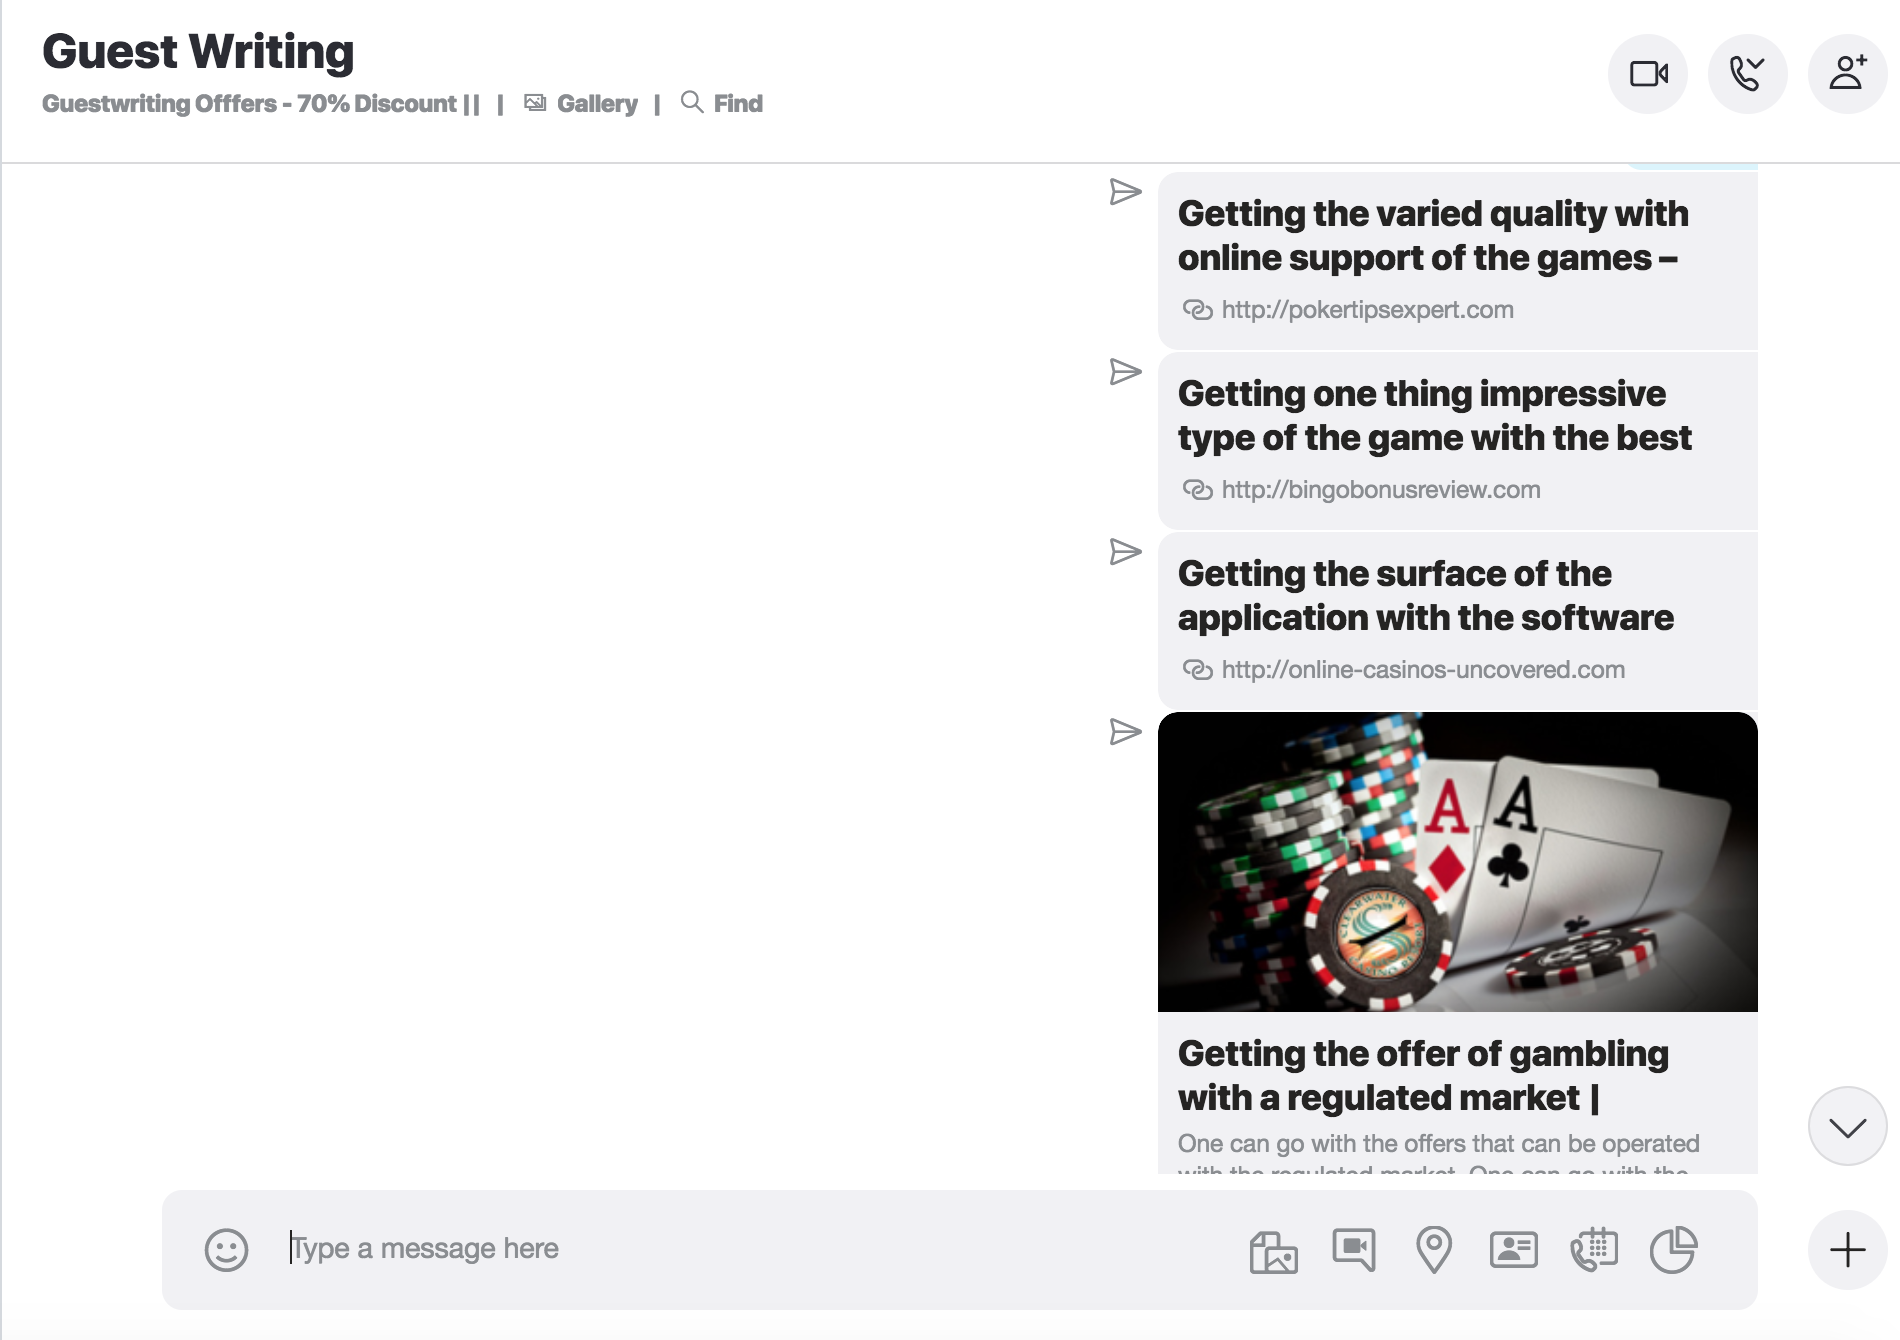Open the bingobonusreview.com link
The image size is (1900, 1340).
1380,490
